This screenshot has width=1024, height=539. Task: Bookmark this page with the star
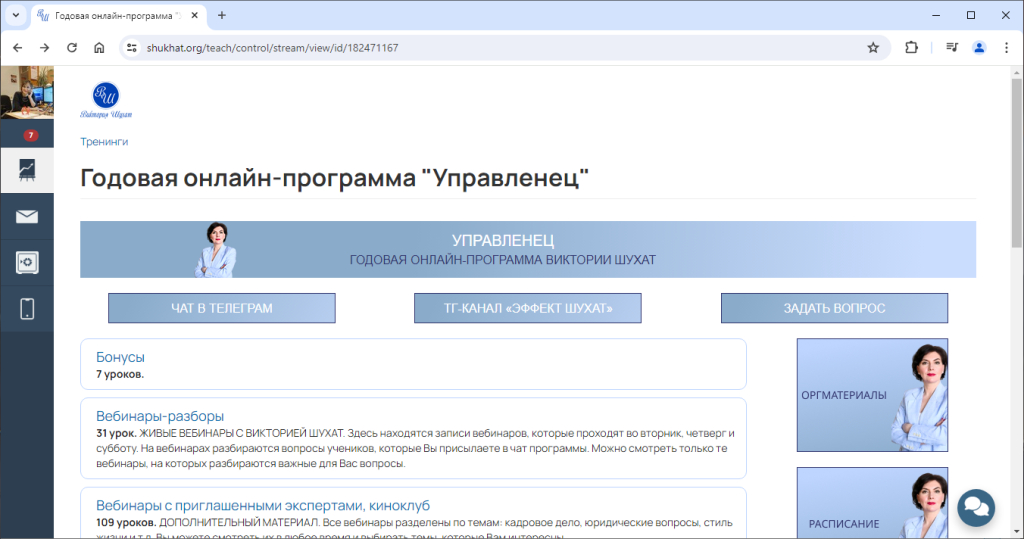(873, 48)
